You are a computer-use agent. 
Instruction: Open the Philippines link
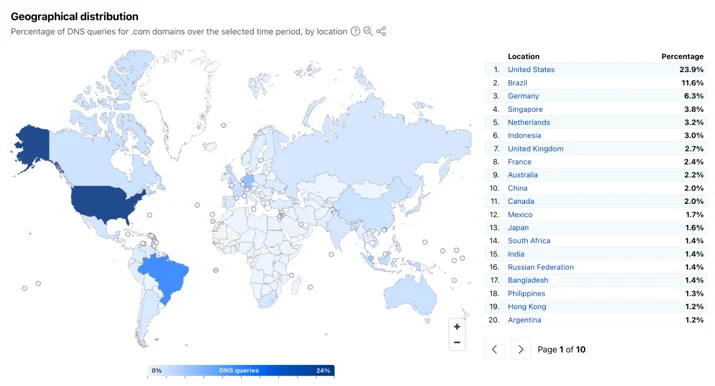click(x=527, y=293)
